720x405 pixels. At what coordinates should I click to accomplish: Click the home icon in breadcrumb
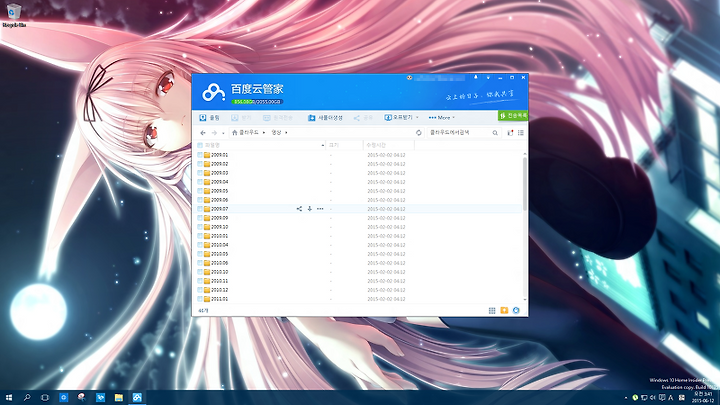coord(235,133)
